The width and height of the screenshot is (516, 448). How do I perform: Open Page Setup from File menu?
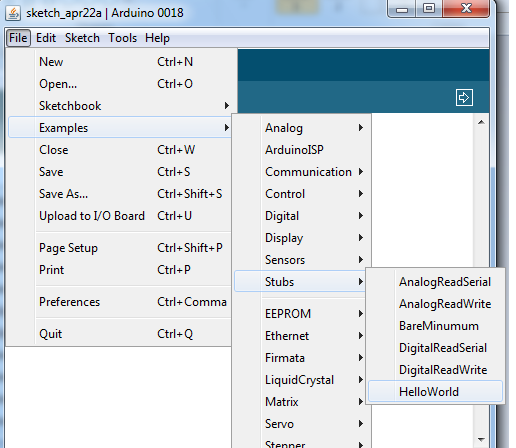pos(120,248)
